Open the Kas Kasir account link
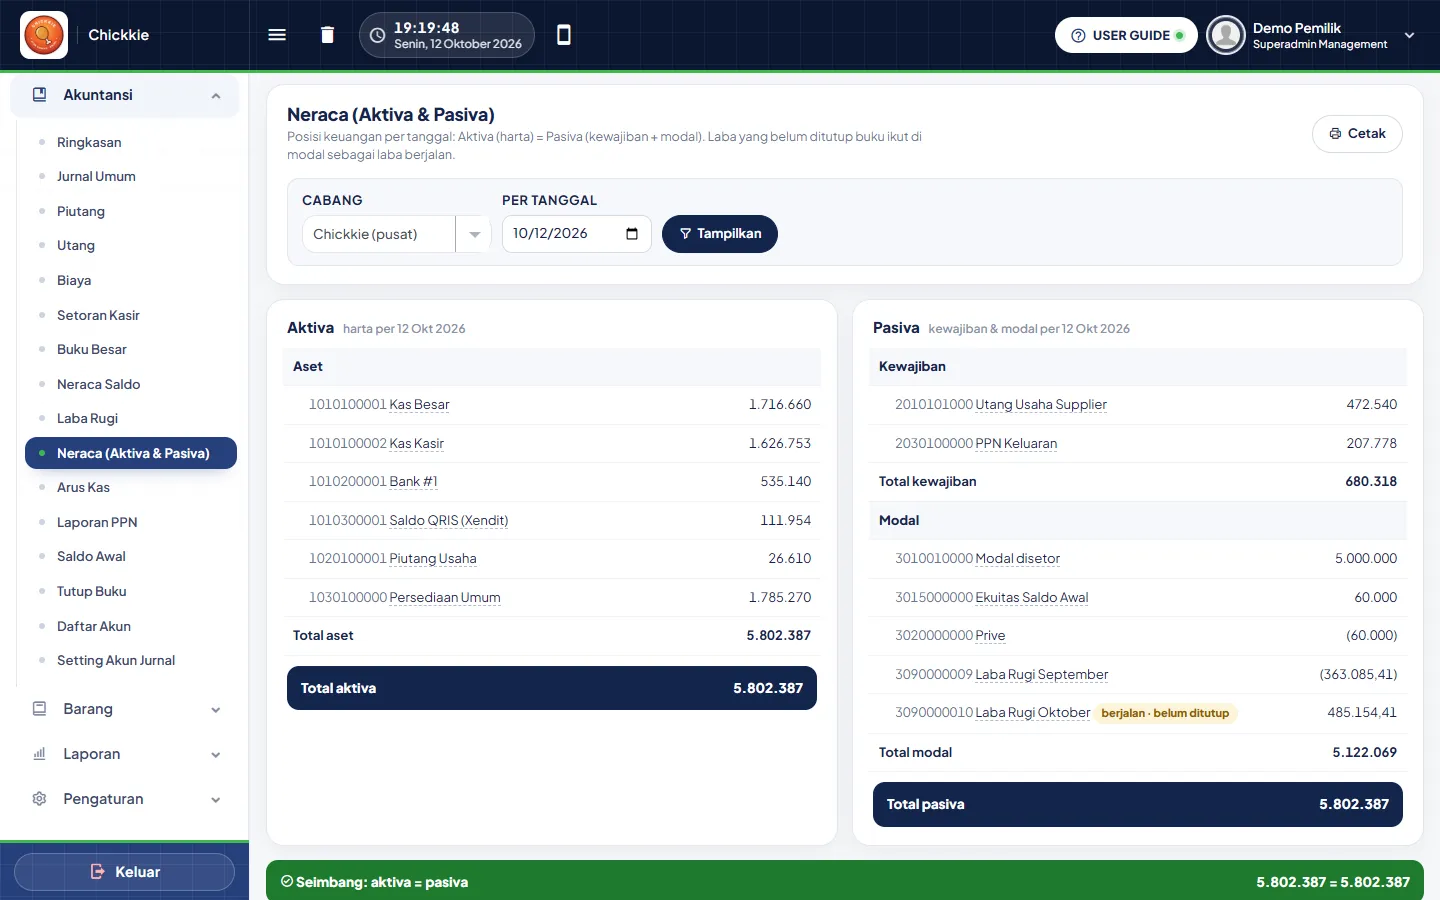The width and height of the screenshot is (1440, 900). pos(416,444)
